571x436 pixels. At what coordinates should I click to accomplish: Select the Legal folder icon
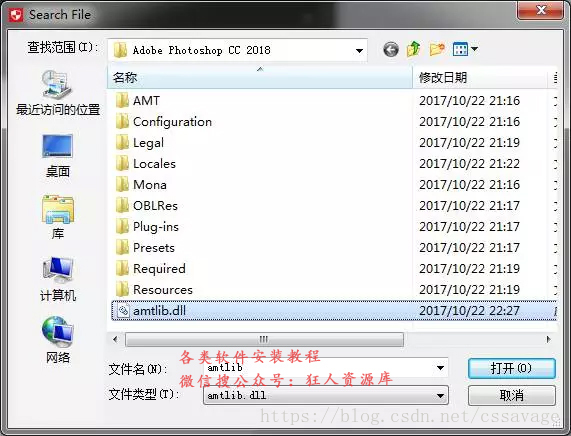click(x=122, y=142)
